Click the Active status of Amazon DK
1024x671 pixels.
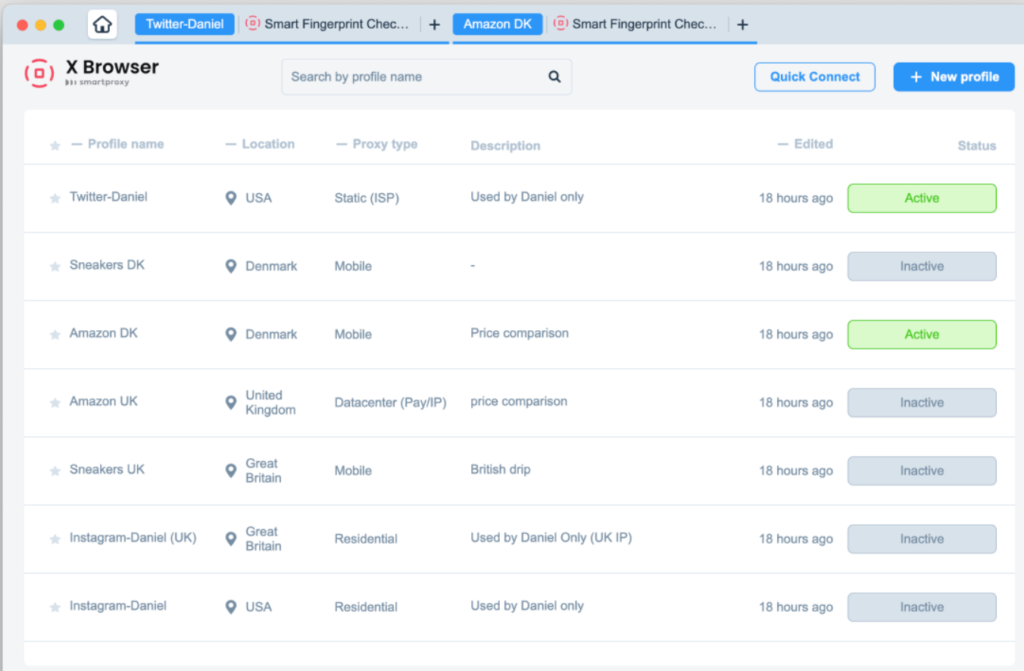point(921,335)
